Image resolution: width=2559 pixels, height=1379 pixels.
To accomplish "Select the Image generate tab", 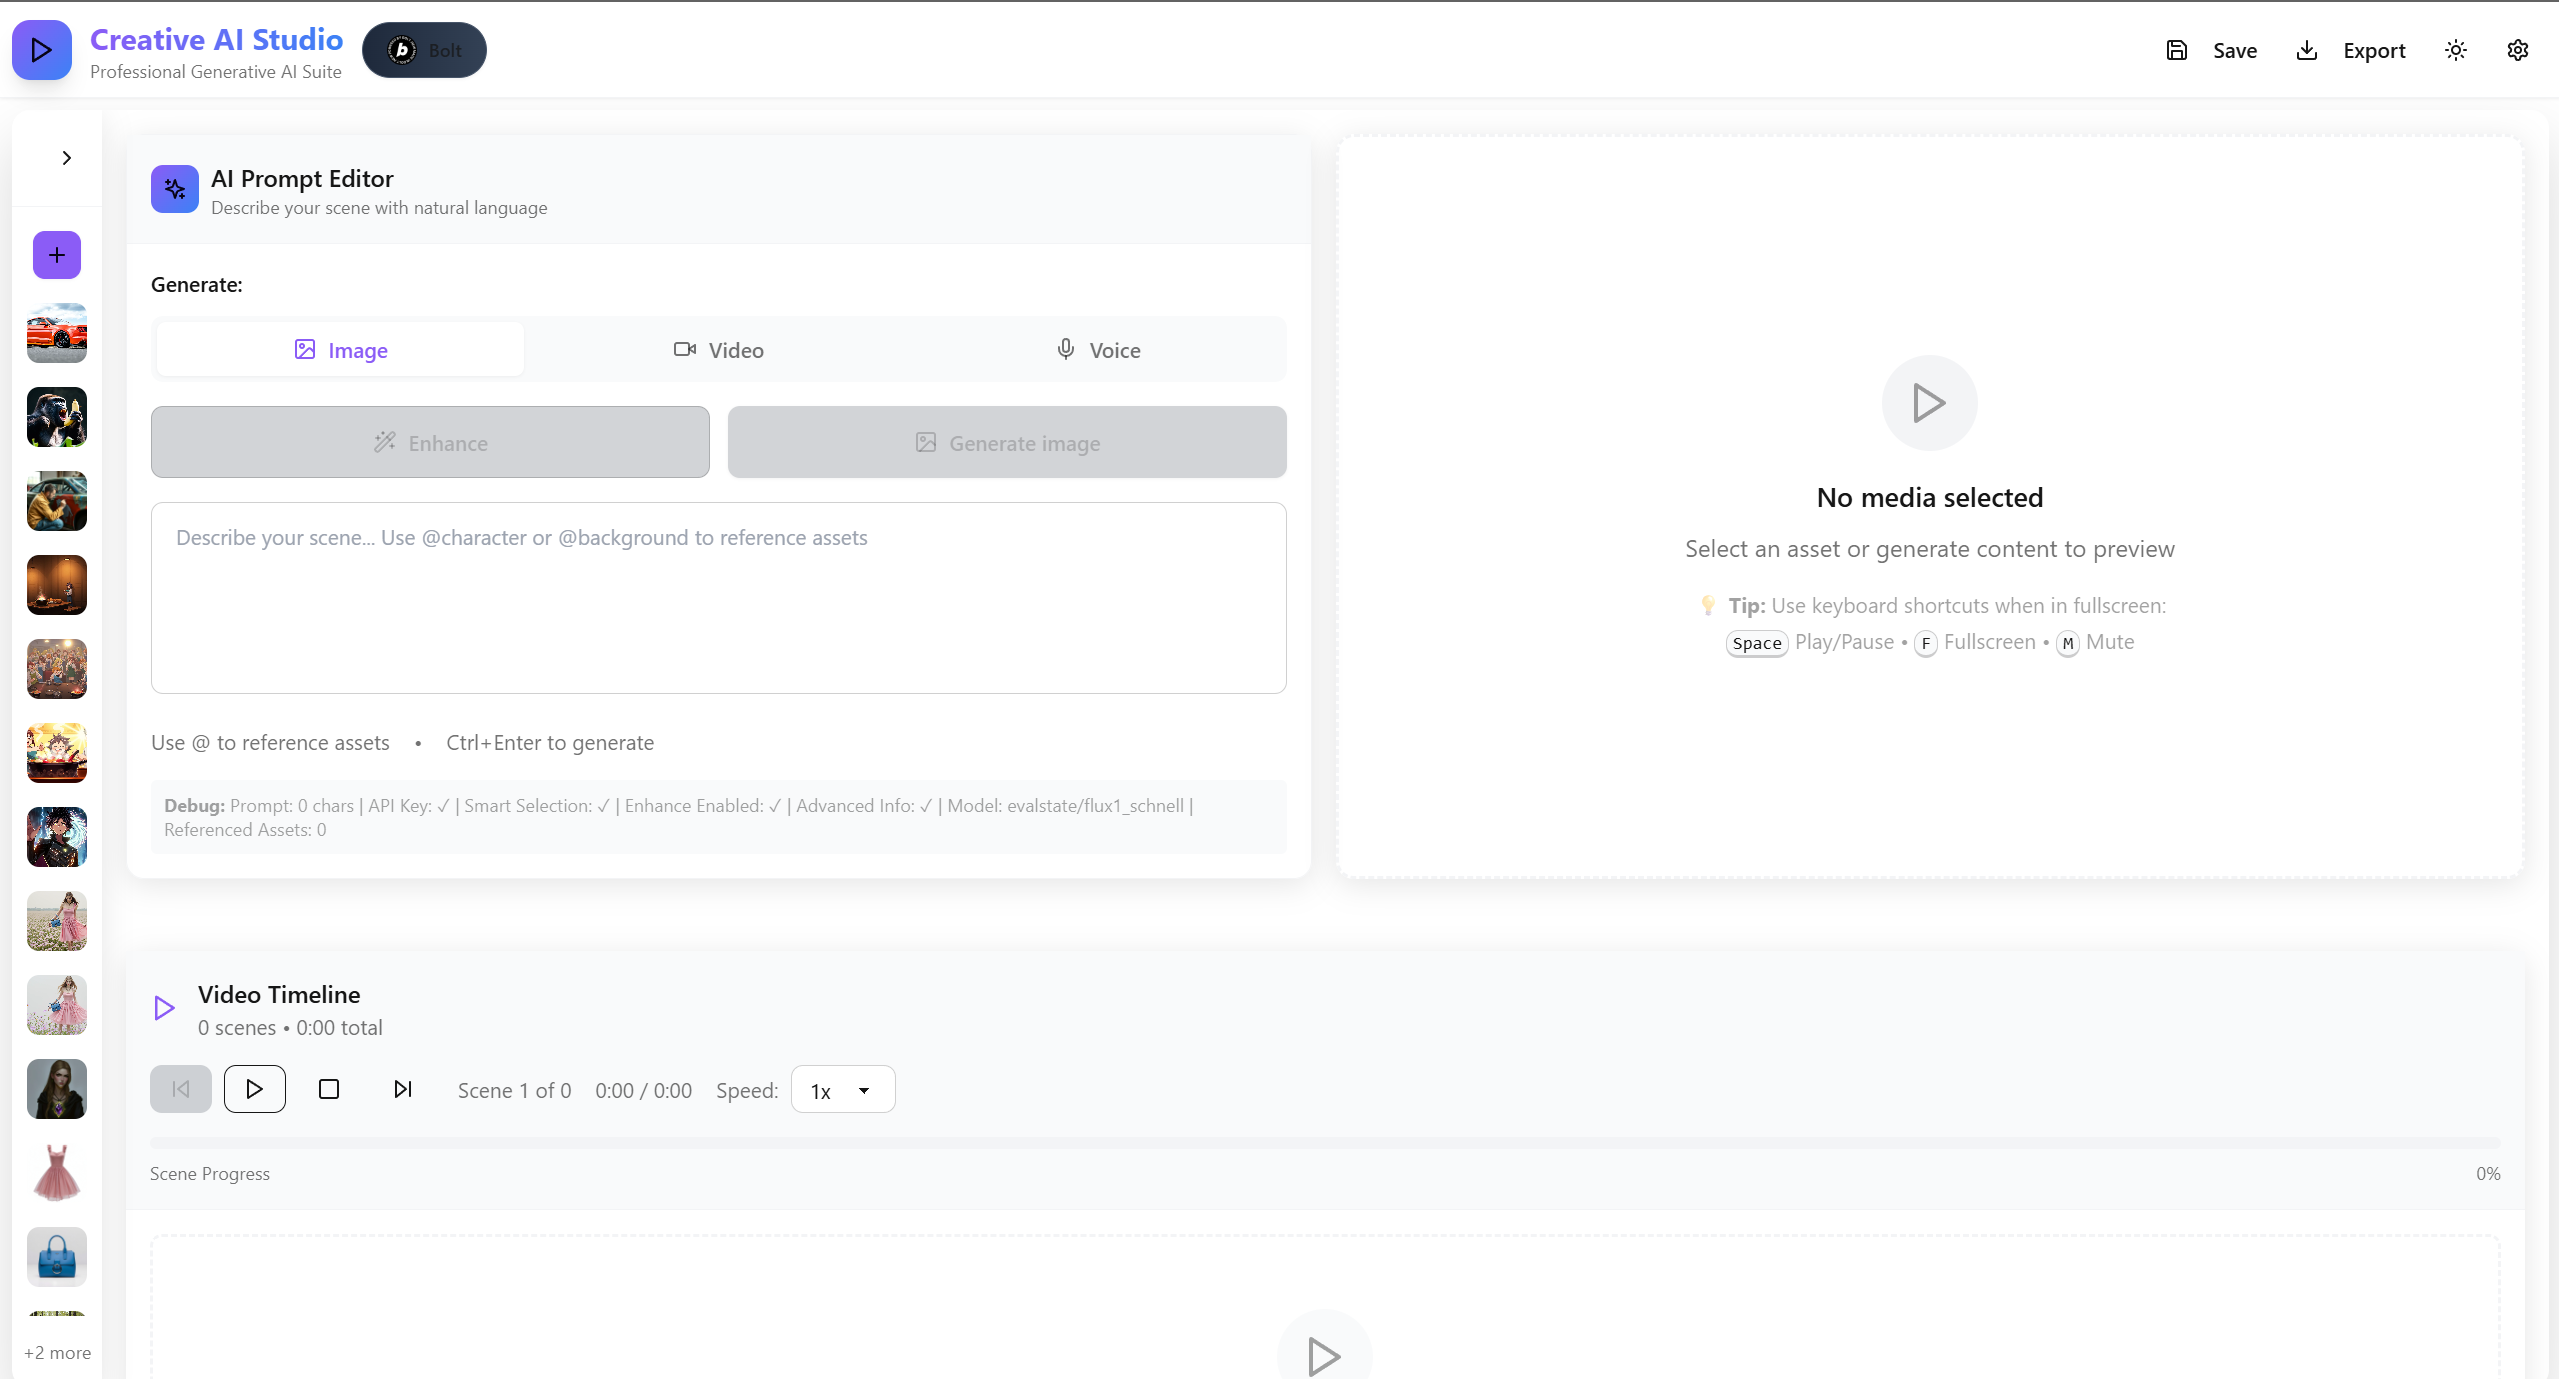I will click(340, 350).
